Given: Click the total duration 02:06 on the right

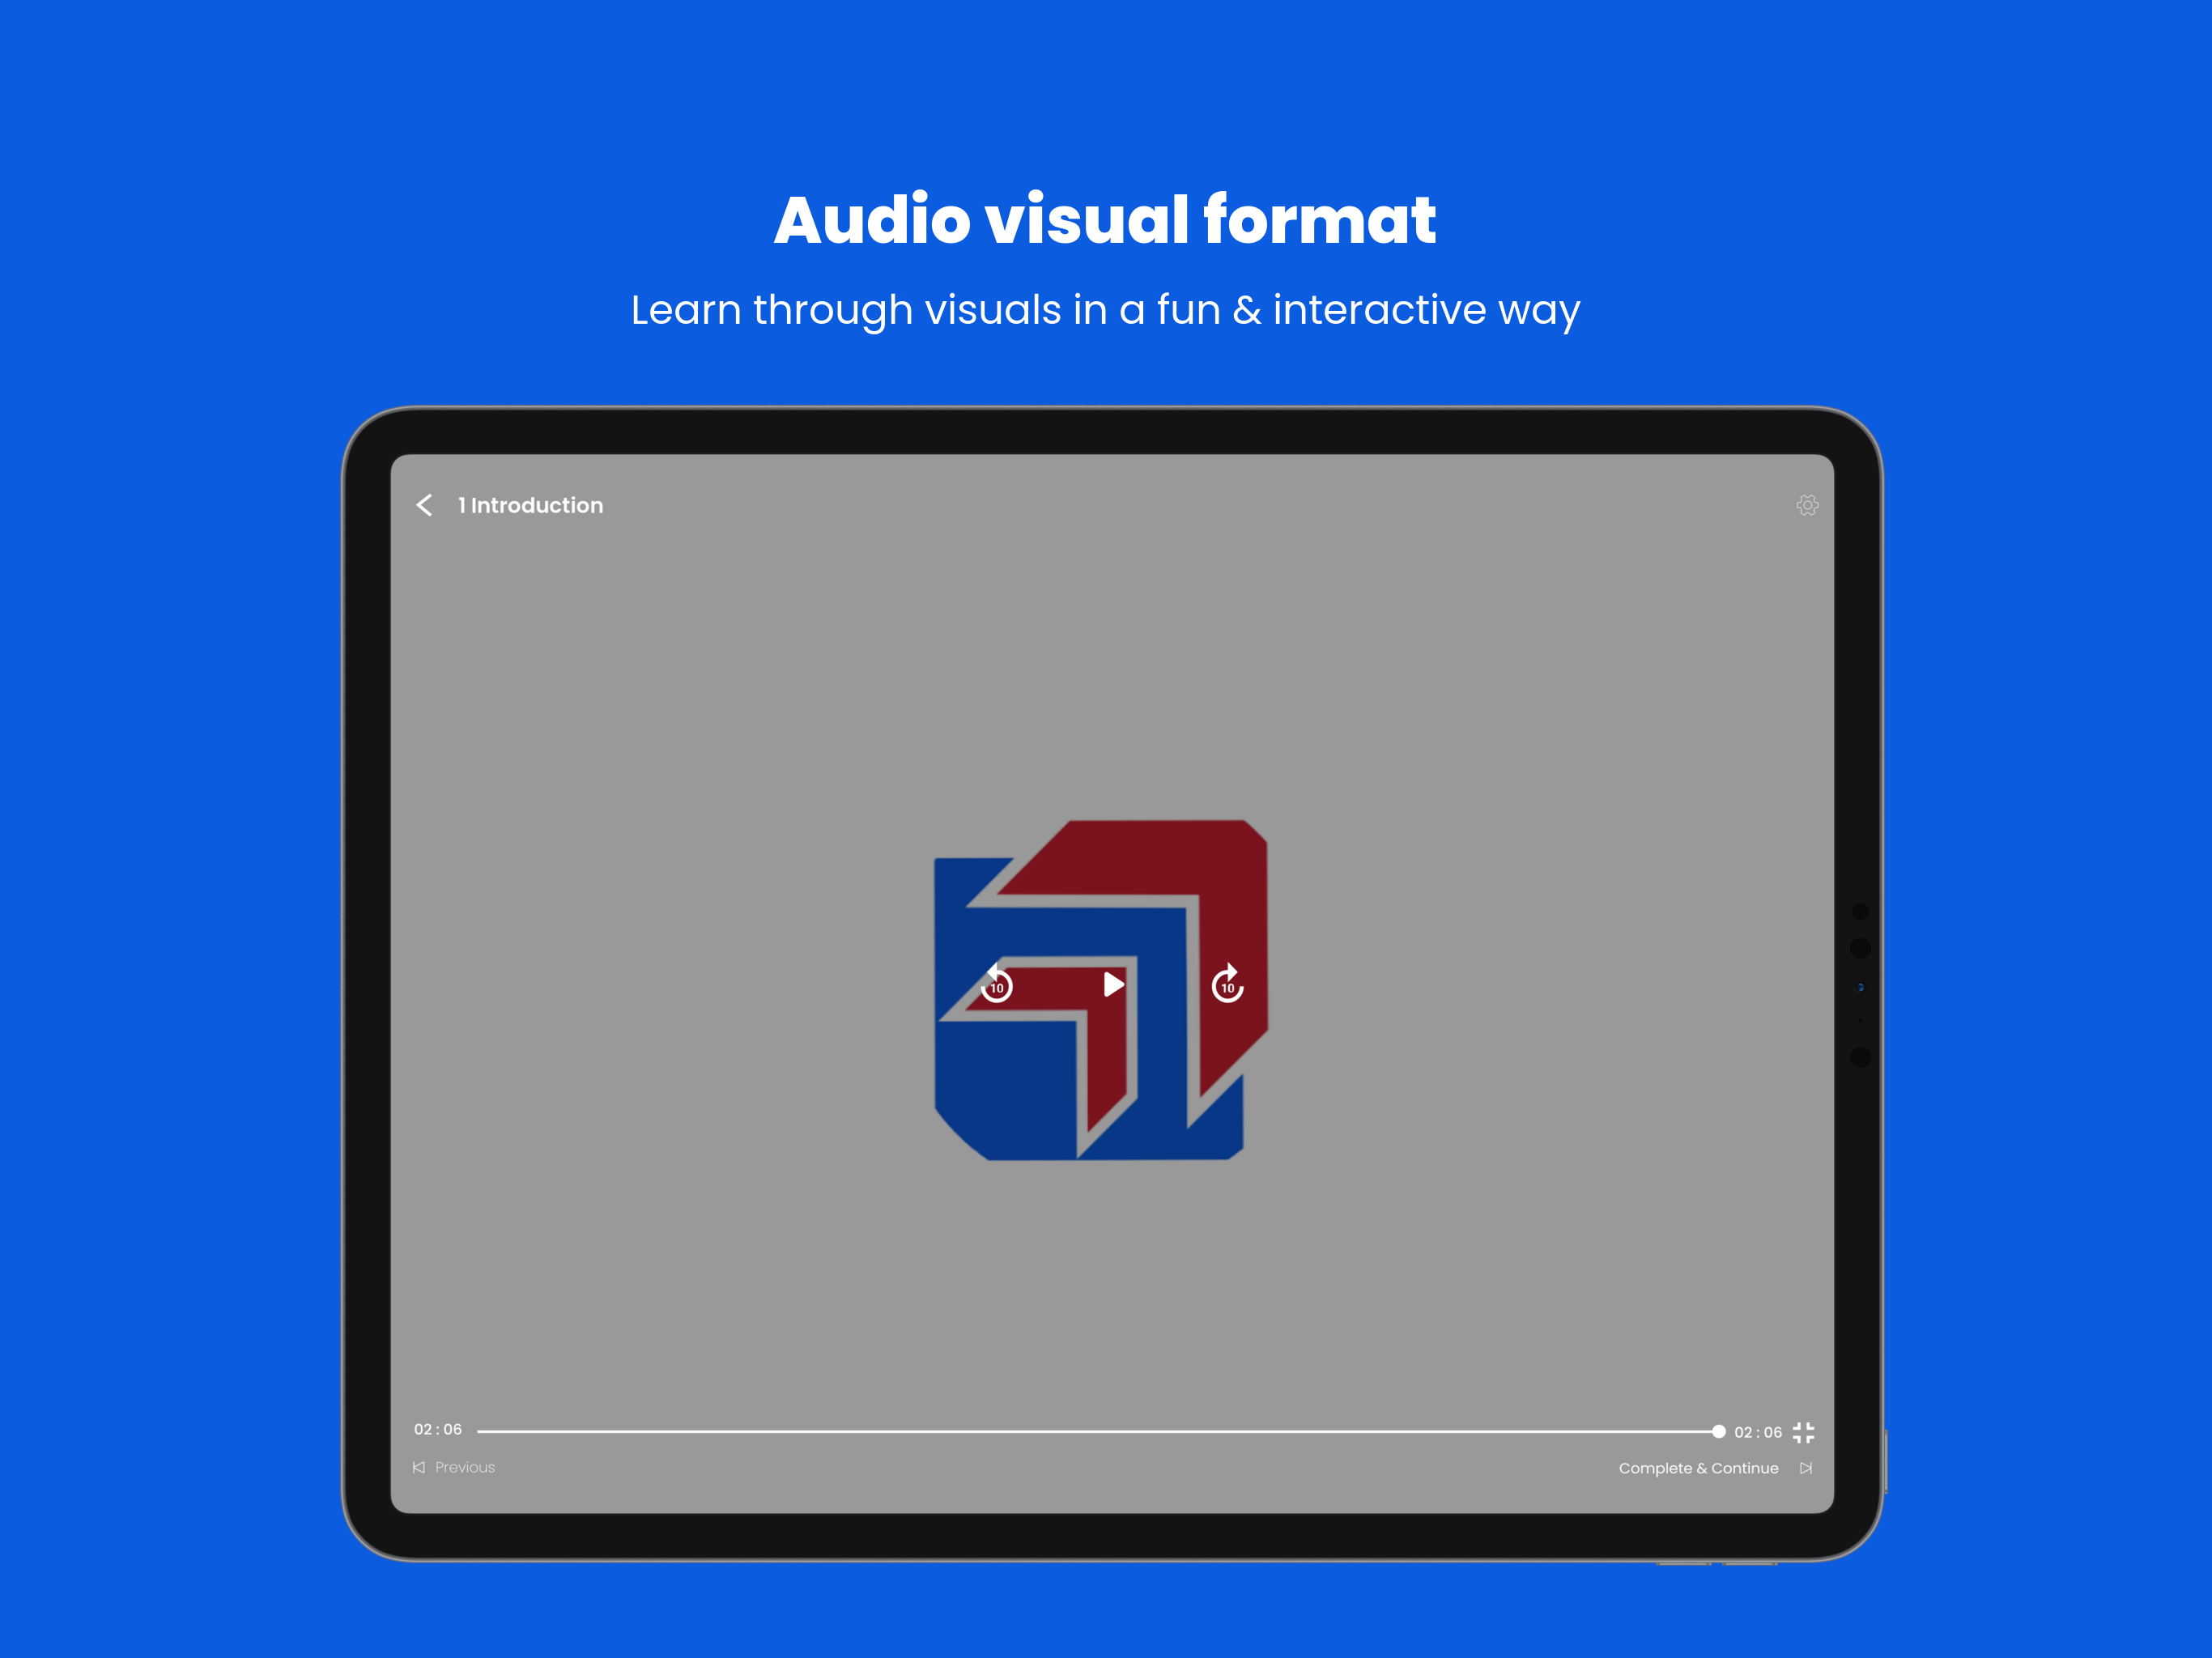Looking at the screenshot, I should point(1758,1432).
